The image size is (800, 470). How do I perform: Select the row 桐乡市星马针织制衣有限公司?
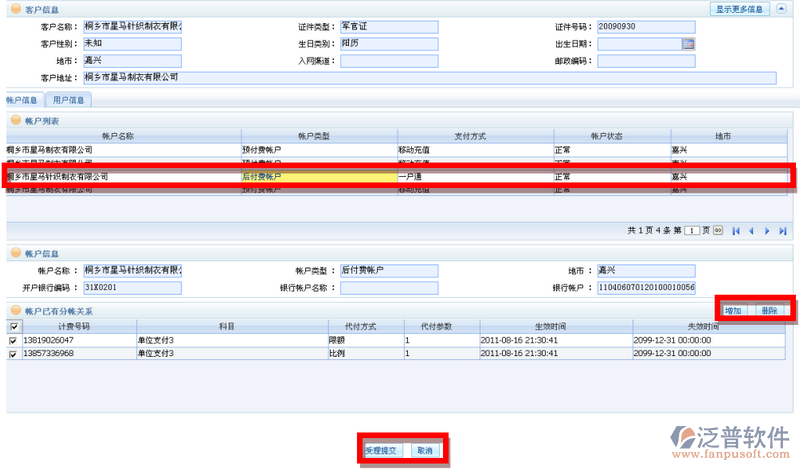pyautogui.click(x=396, y=177)
